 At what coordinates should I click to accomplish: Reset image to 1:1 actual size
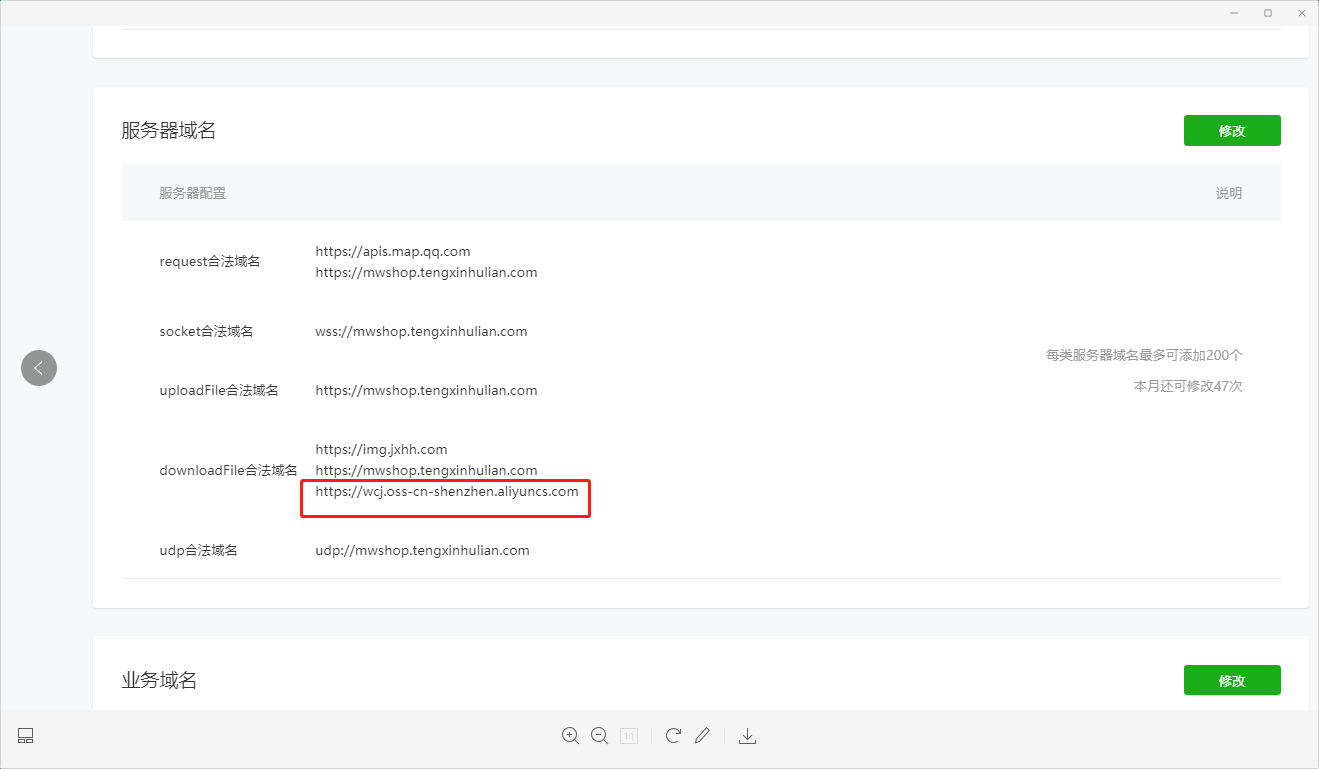point(629,736)
